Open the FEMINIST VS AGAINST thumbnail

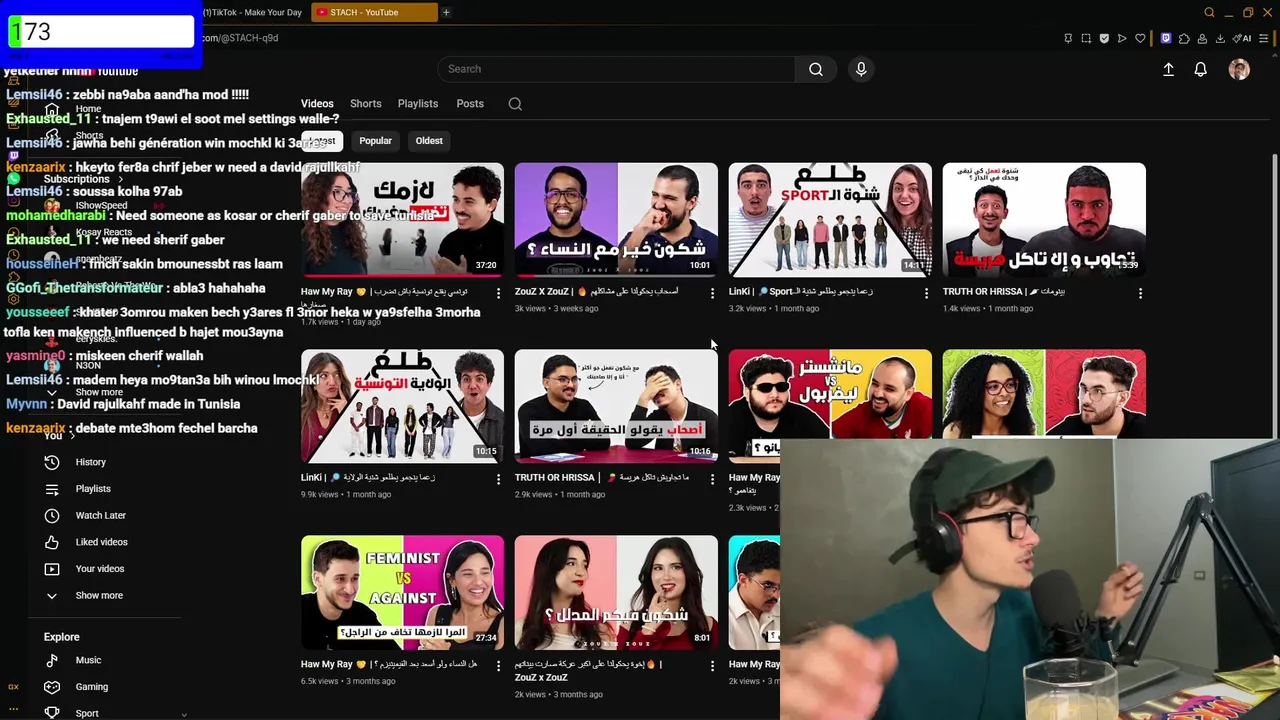click(x=402, y=592)
